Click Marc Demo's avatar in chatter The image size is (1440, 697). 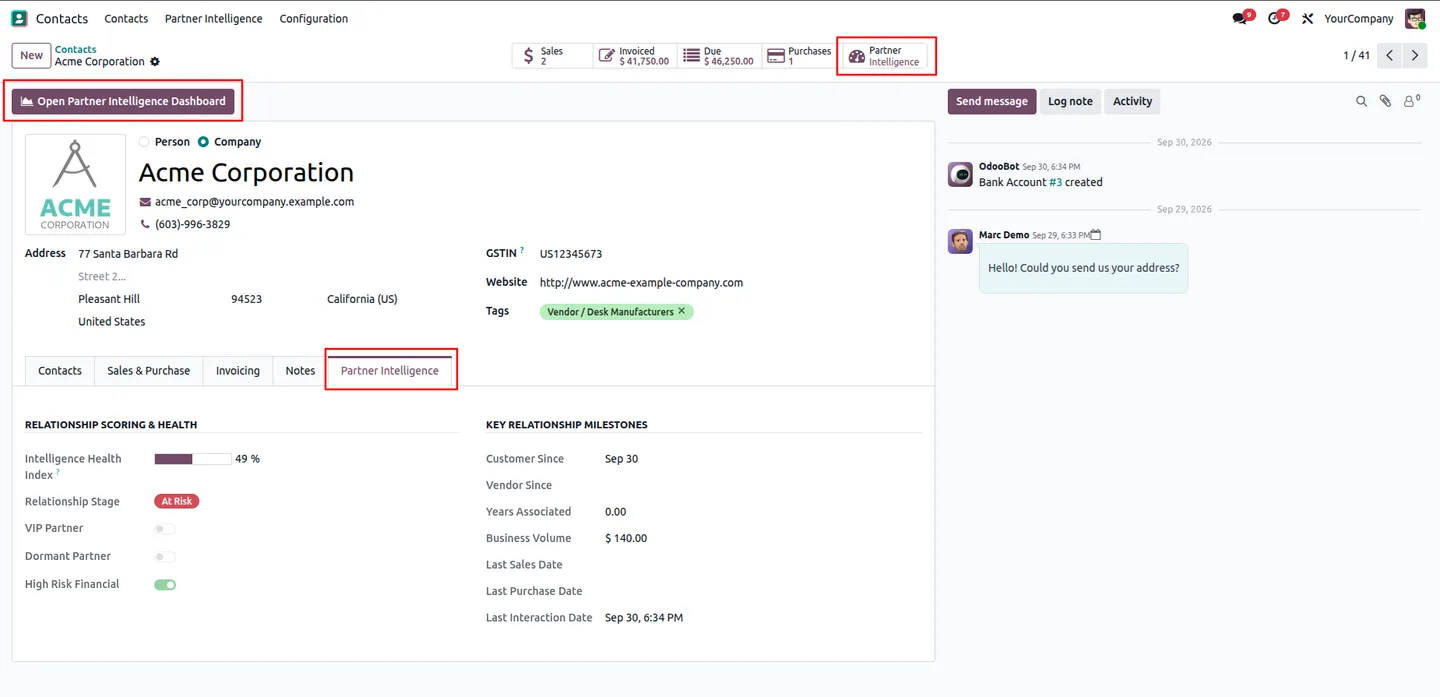point(960,241)
